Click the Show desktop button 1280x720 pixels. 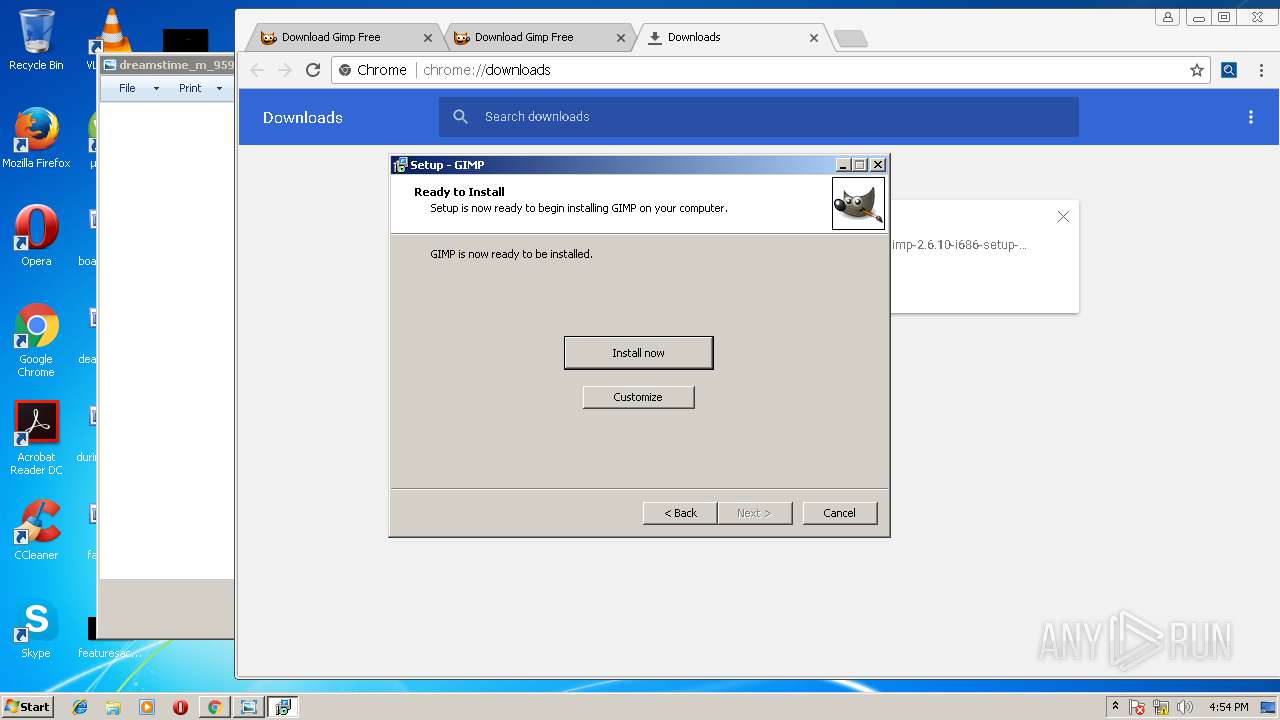[x=1269, y=707]
